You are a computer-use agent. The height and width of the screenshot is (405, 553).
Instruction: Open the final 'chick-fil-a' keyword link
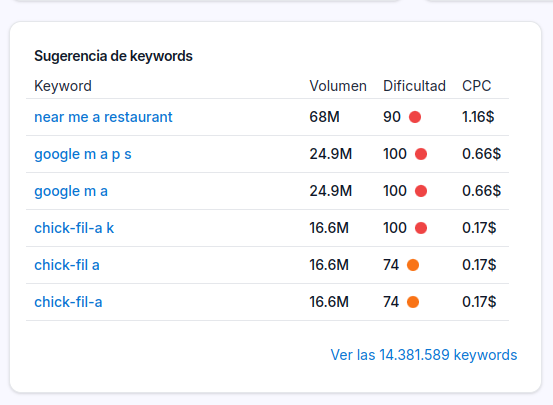68,302
